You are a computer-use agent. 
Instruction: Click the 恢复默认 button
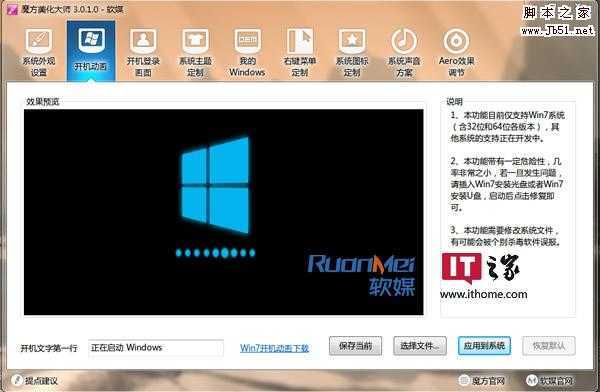[549, 346]
